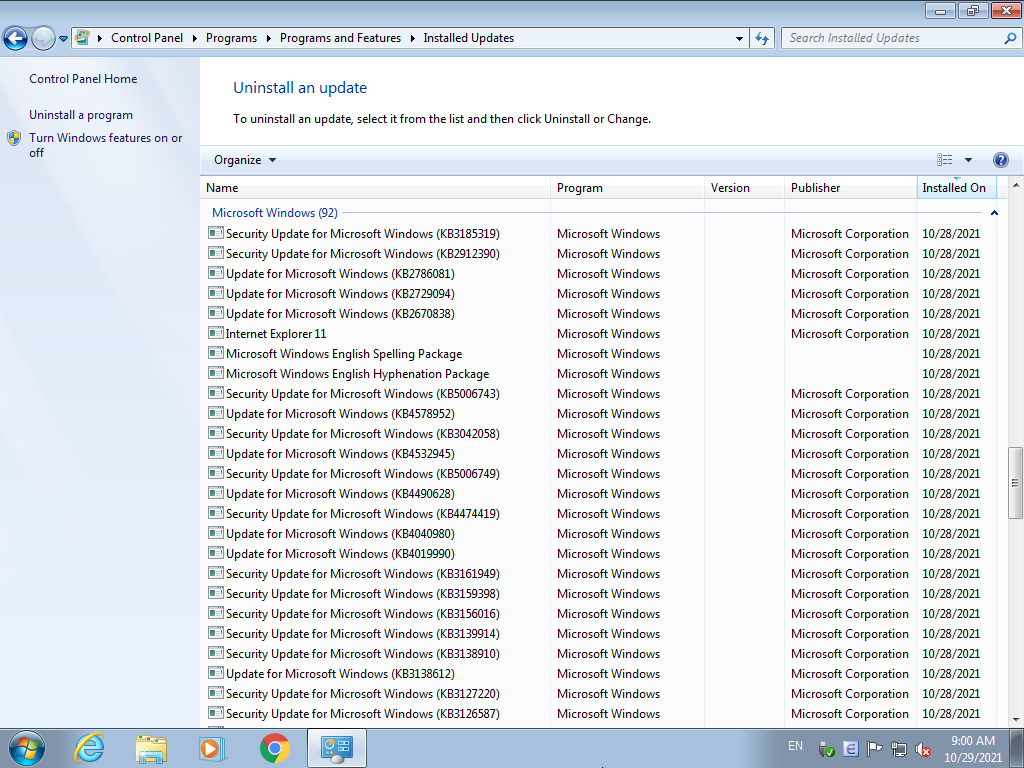Click Programs and Features in breadcrumb
The height and width of the screenshot is (768, 1024).
click(340, 38)
